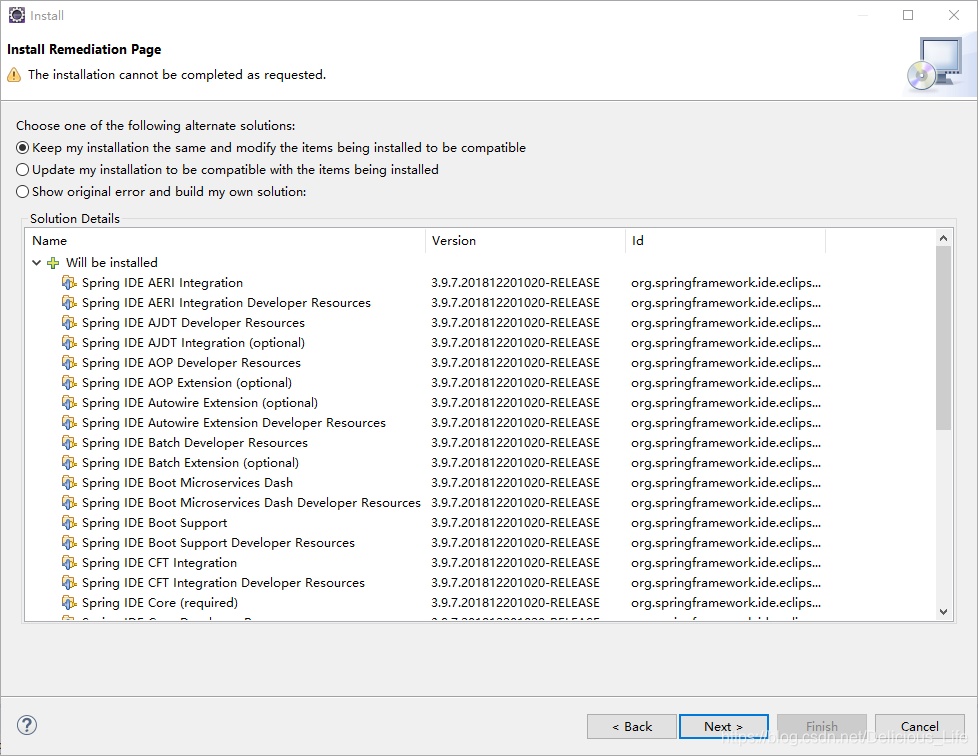Select Spring IDE Batch Developer Resources row
The width and height of the screenshot is (978, 756).
[x=195, y=442]
